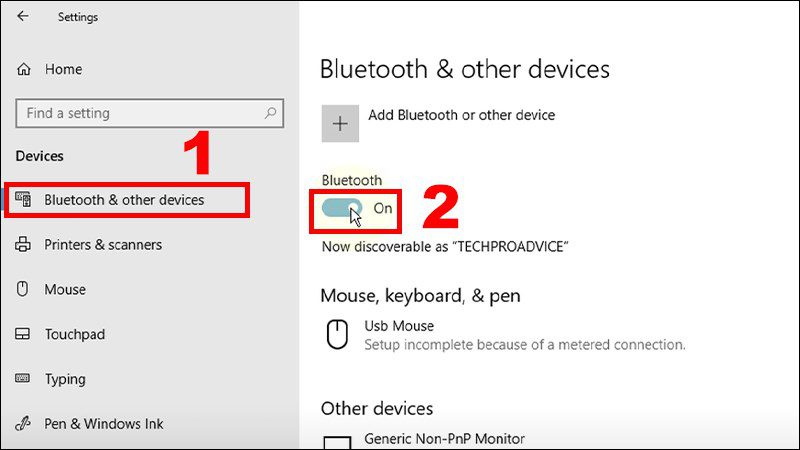
Task: Open Printers & scanners settings page
Action: (x=103, y=245)
